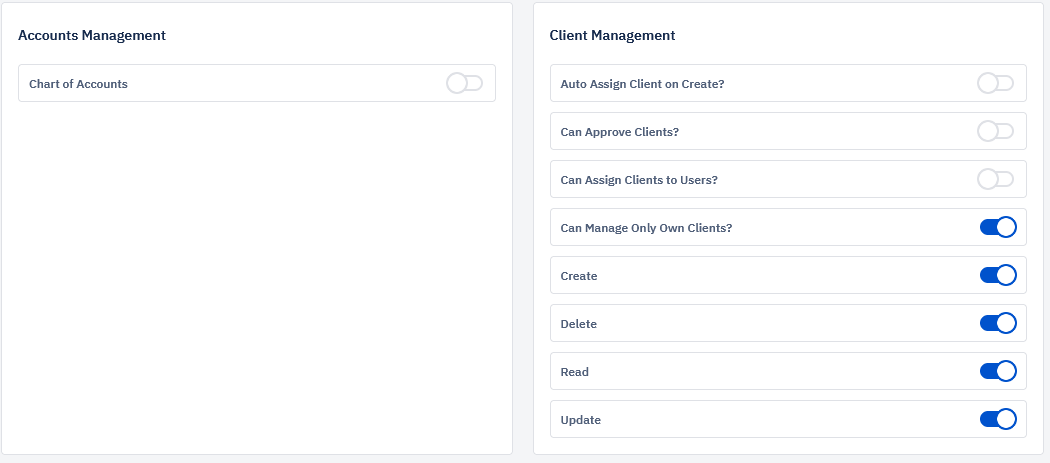
Task: Click the Read label text
Action: [x=575, y=372]
